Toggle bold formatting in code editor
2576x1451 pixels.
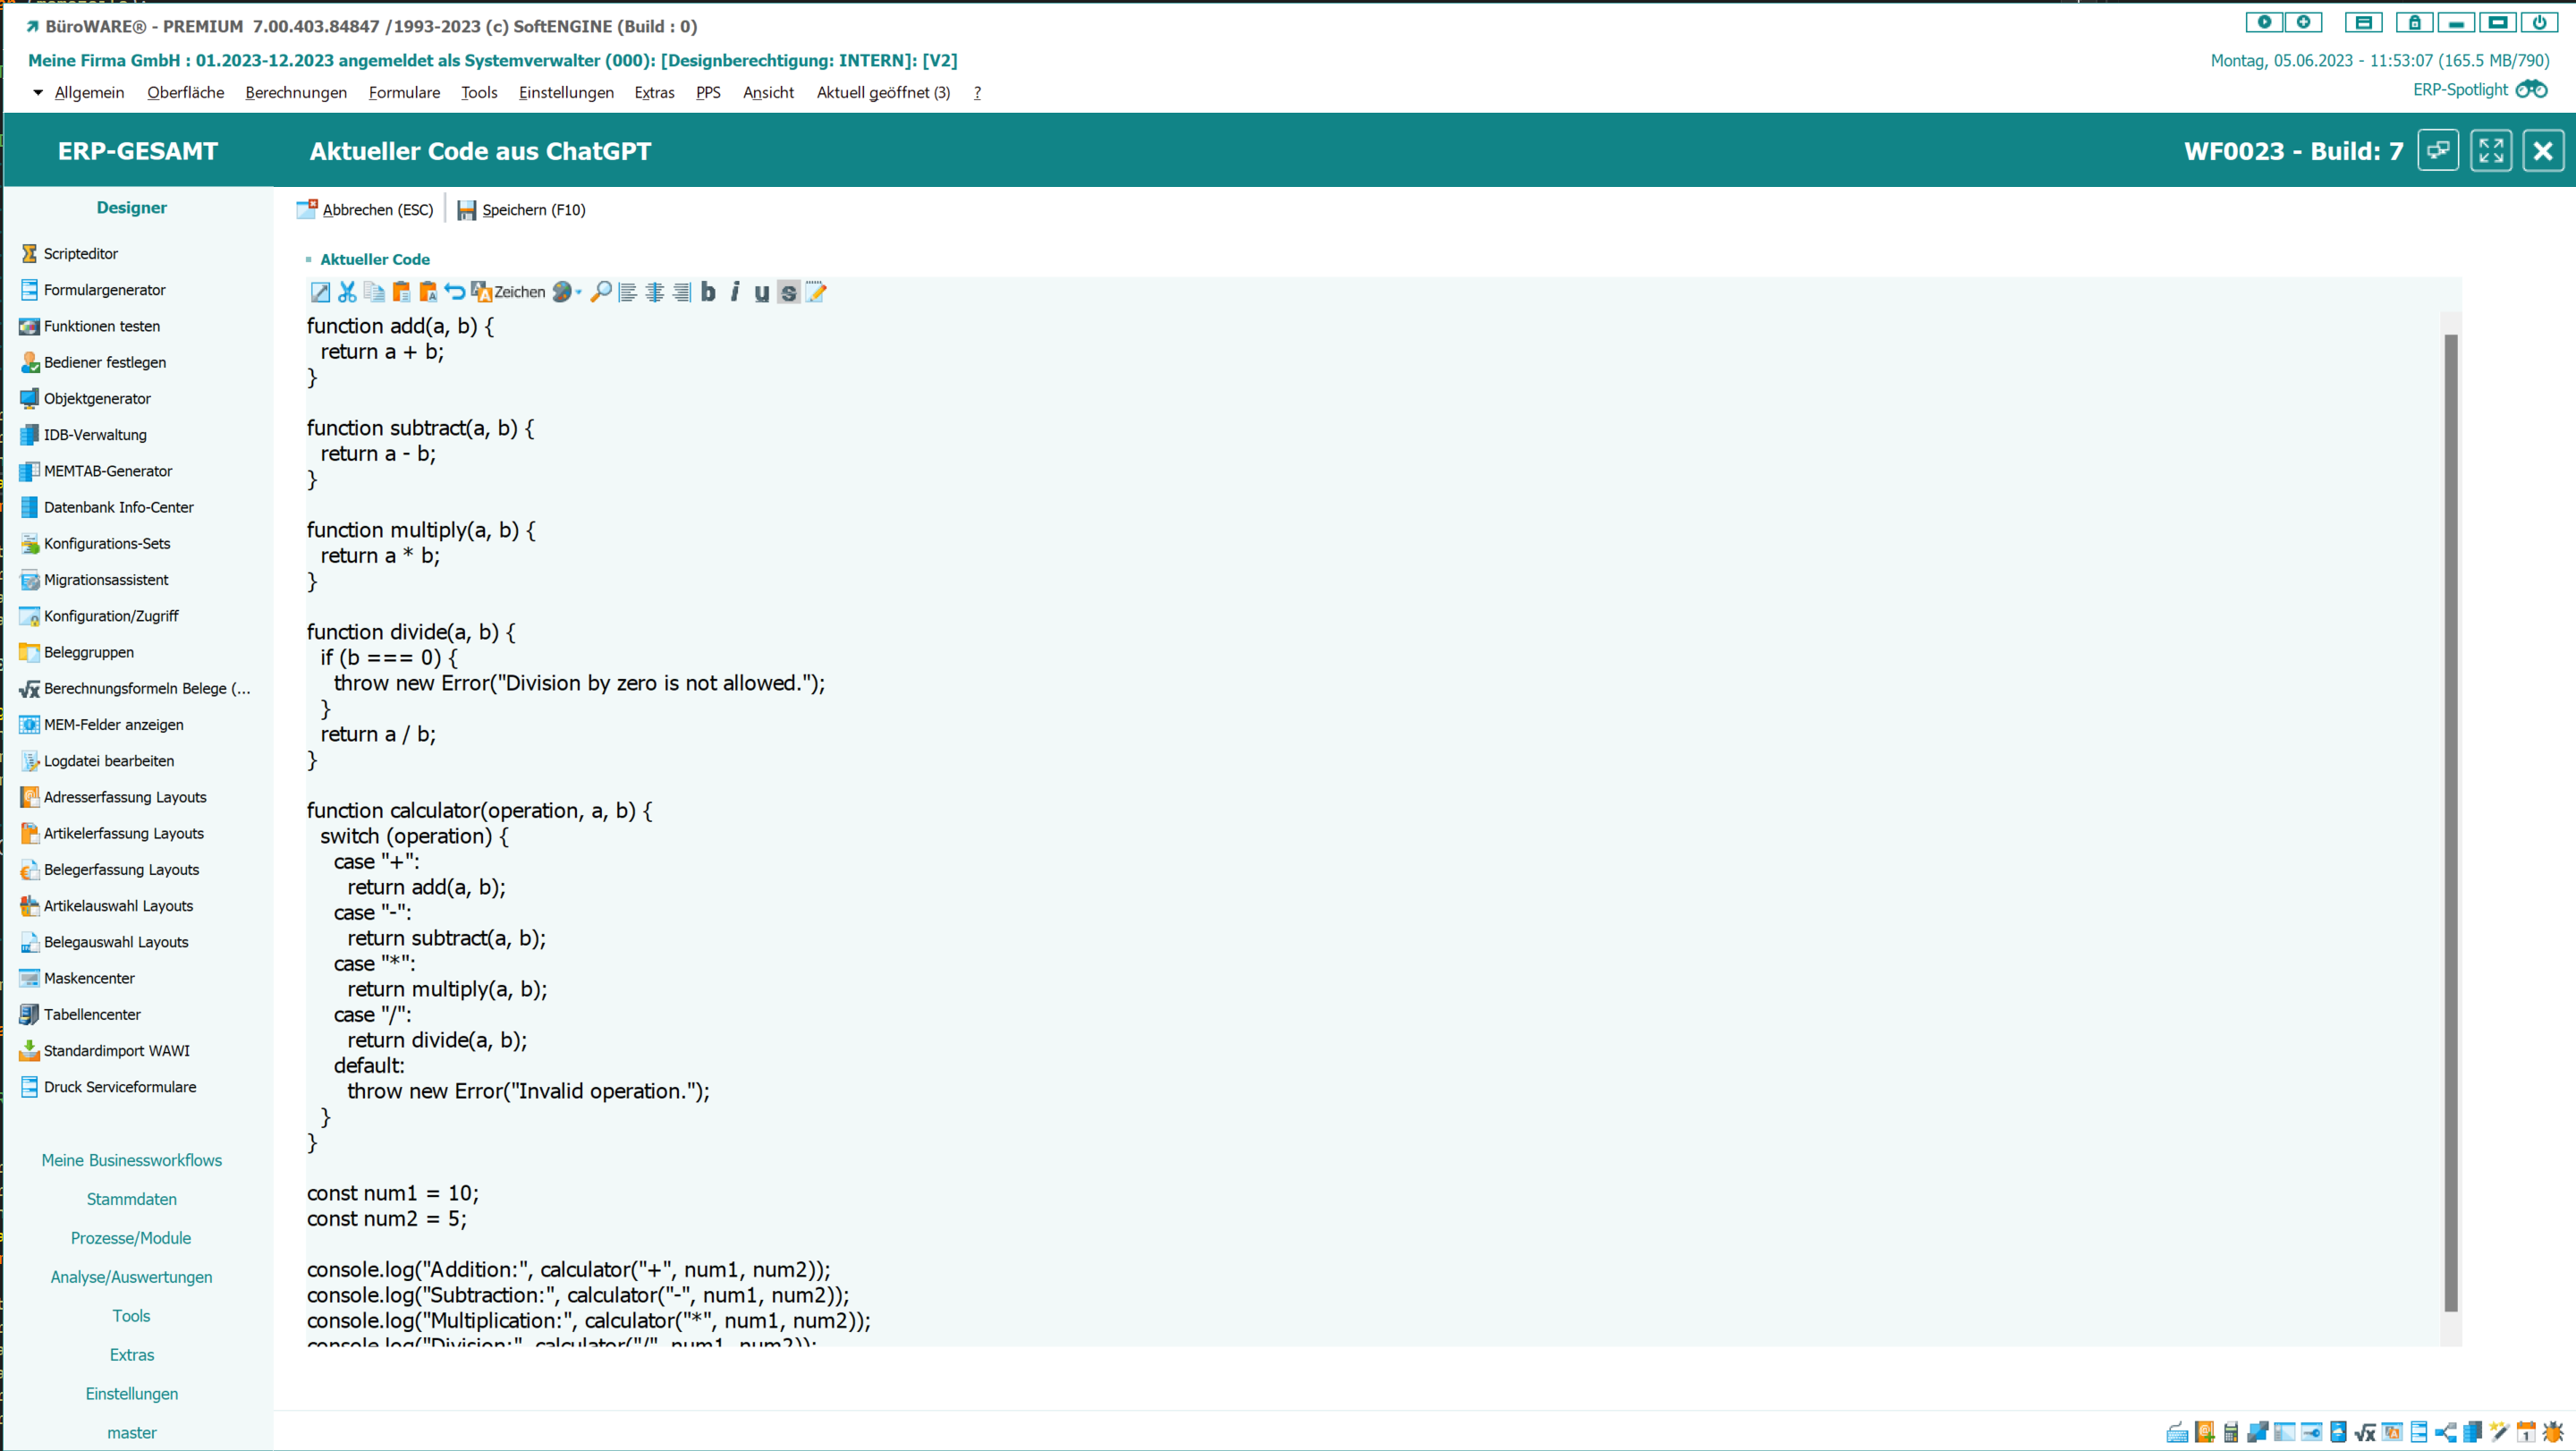pos(708,292)
